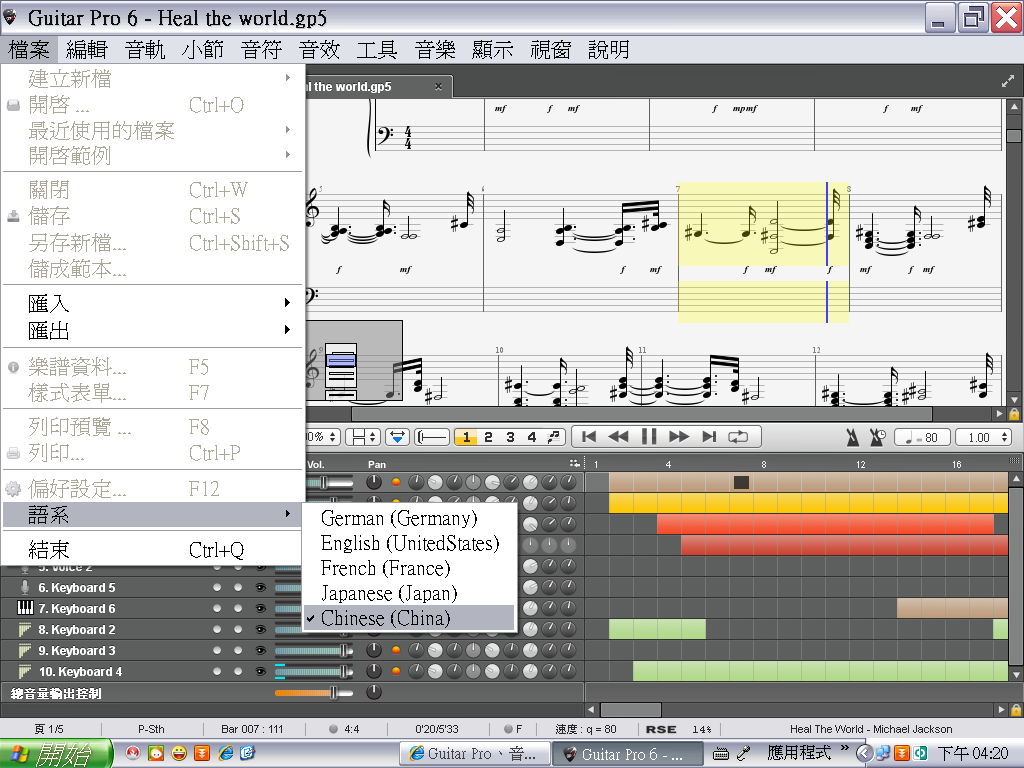
Task: Click the fast forward playback button
Action: 679,437
